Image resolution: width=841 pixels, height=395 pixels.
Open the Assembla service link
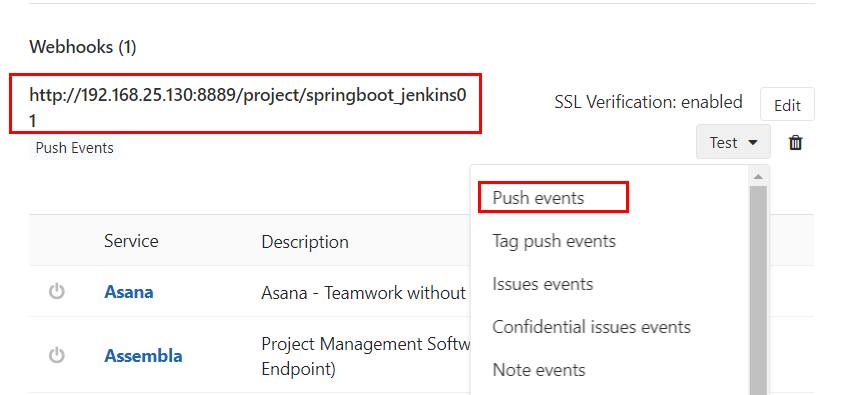pyautogui.click(x=143, y=356)
